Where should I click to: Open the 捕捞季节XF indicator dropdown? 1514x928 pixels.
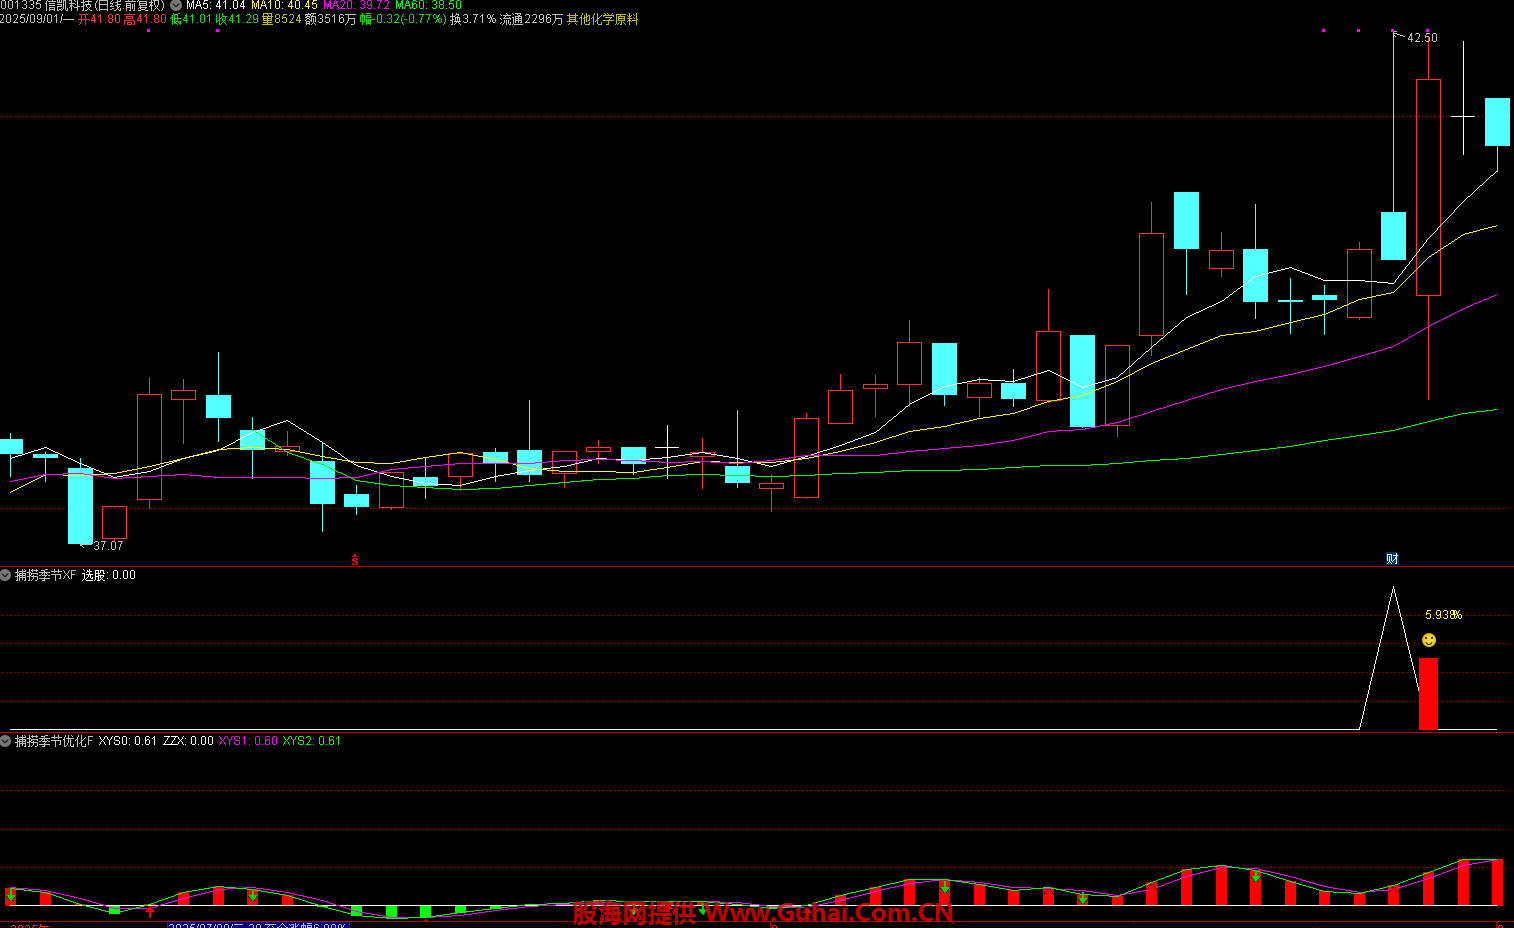(6, 575)
